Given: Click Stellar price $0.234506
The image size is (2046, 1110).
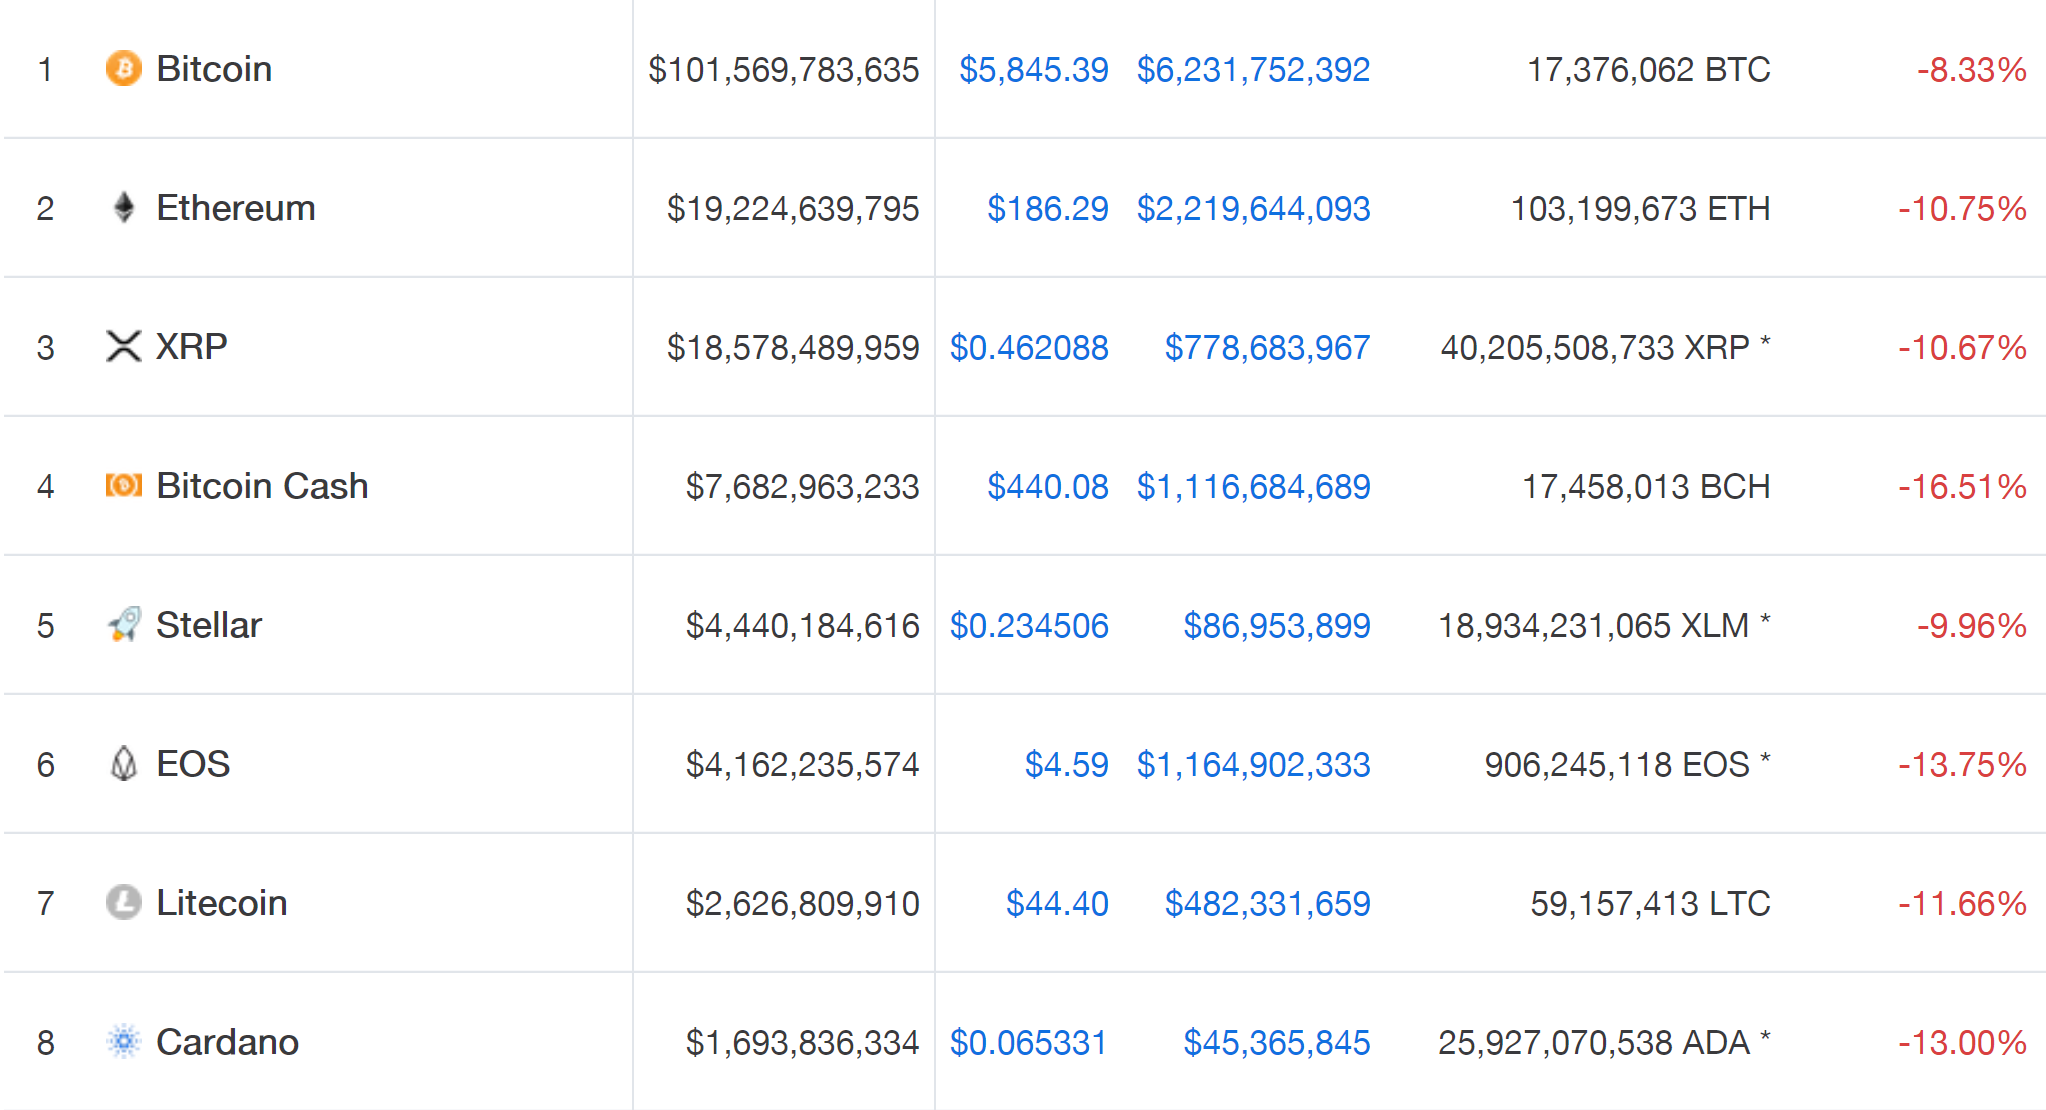Looking at the screenshot, I should (x=1029, y=625).
